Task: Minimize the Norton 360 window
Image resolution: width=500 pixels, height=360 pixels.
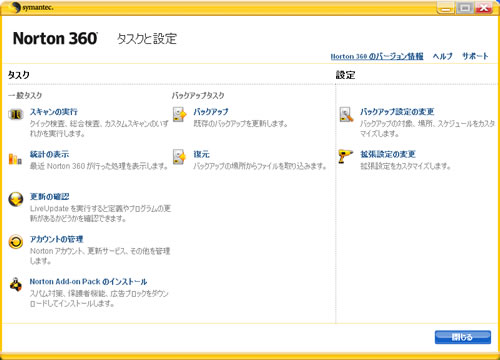Action: (x=446, y=8)
